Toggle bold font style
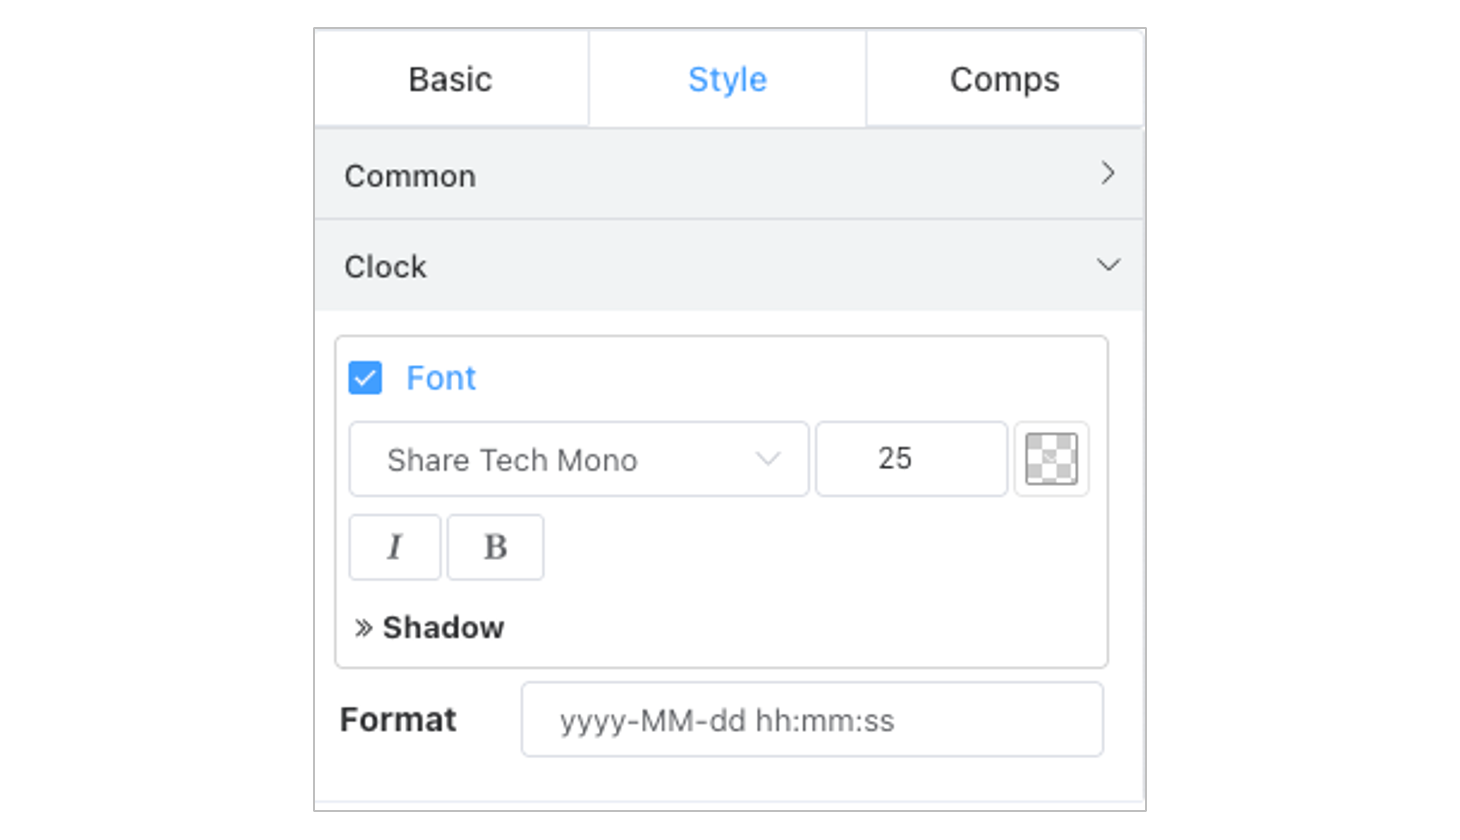 [495, 547]
